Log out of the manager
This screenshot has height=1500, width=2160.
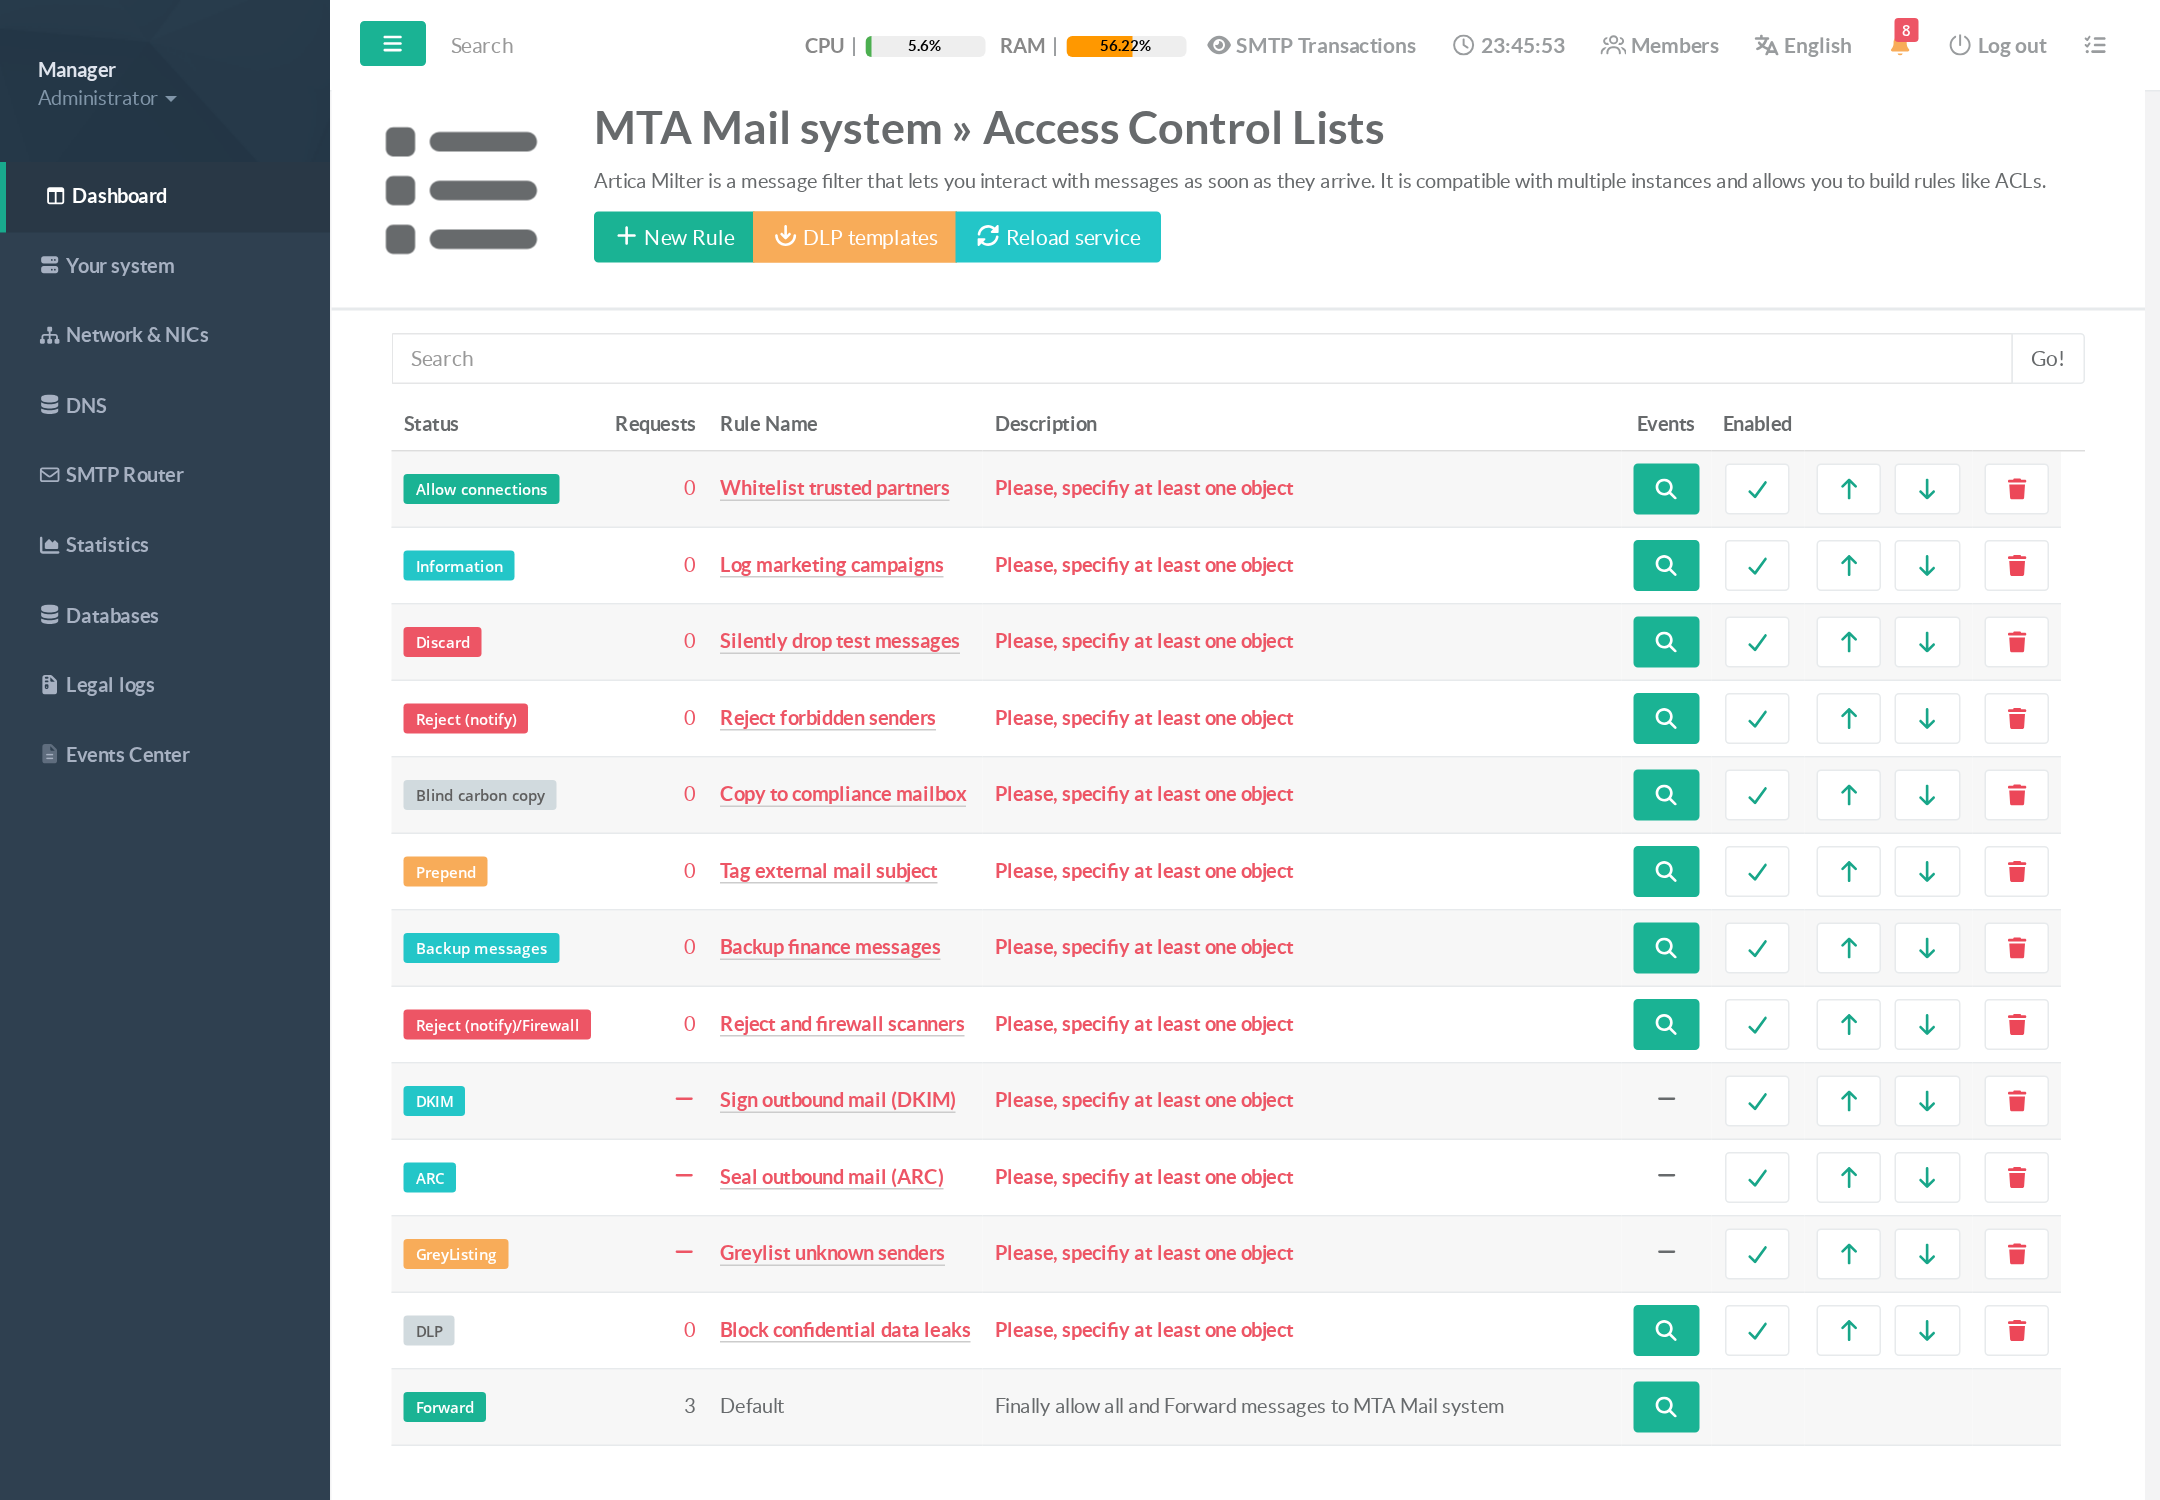point(1998,45)
